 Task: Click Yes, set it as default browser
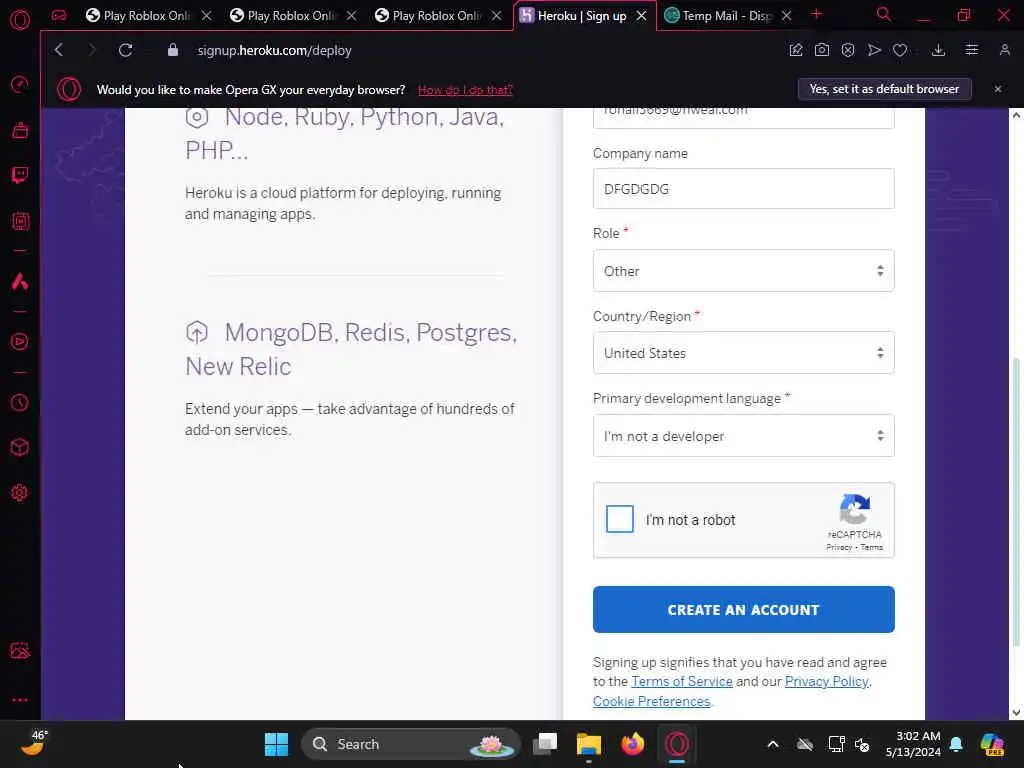pos(884,89)
